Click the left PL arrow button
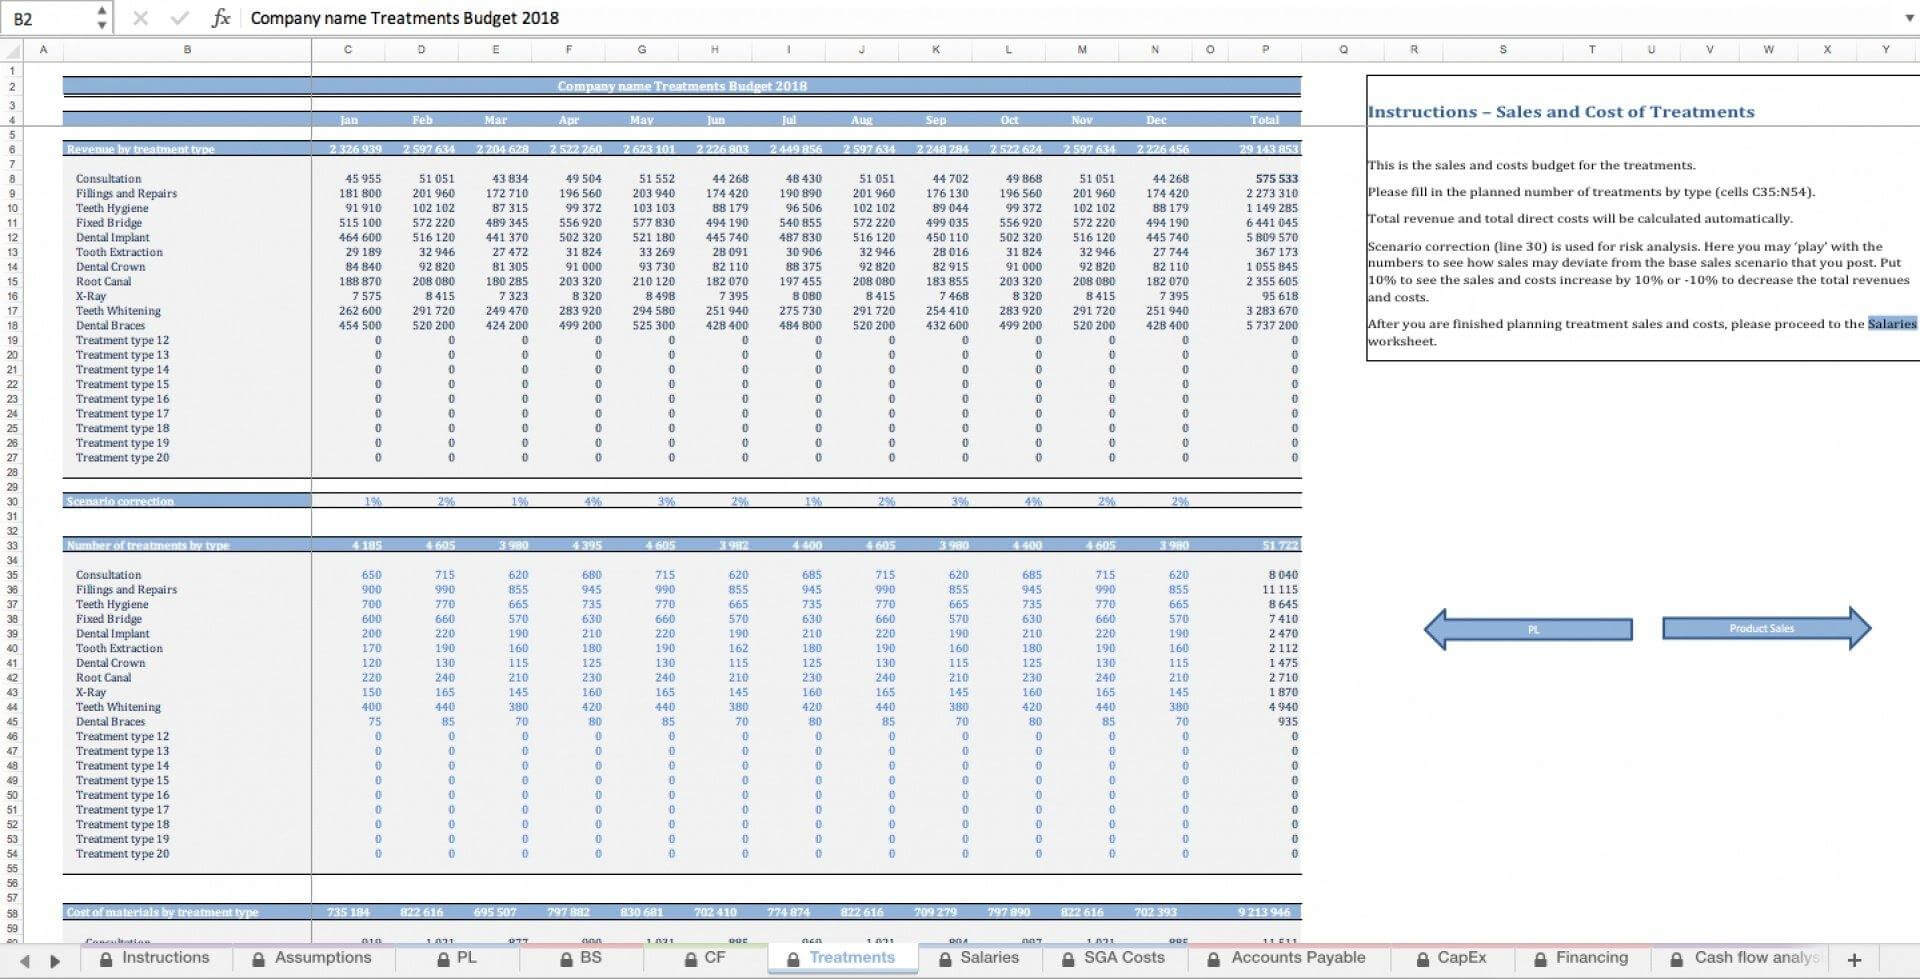This screenshot has height=979, width=1920. tap(1528, 629)
